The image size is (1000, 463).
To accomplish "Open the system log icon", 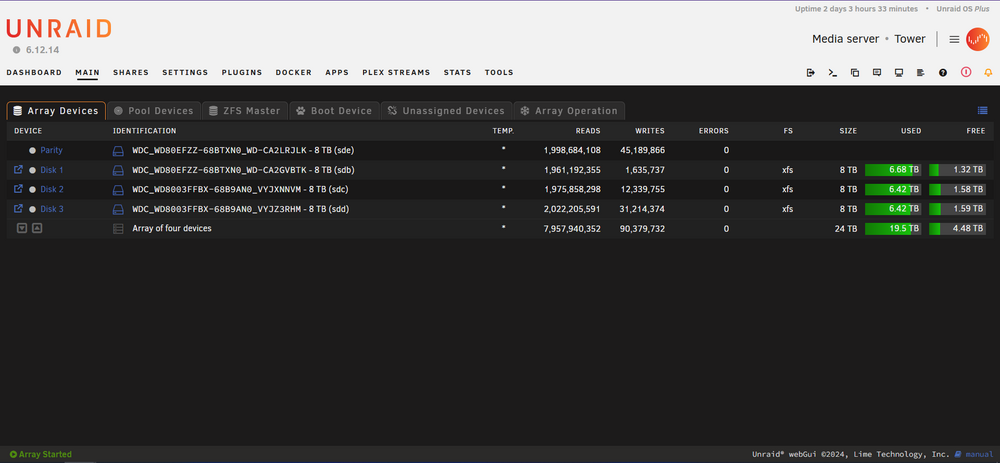I will (920, 73).
